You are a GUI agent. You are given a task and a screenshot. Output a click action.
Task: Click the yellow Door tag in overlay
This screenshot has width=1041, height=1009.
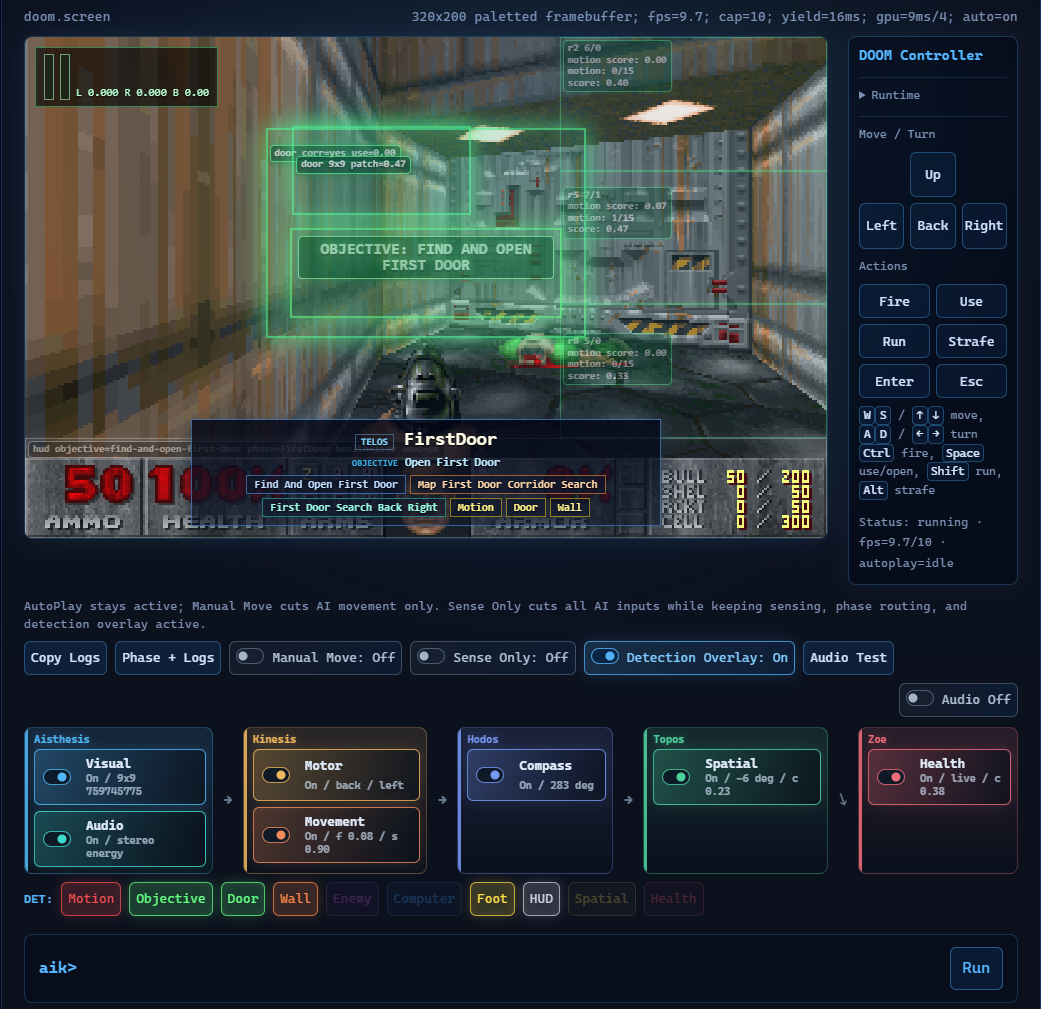525,507
